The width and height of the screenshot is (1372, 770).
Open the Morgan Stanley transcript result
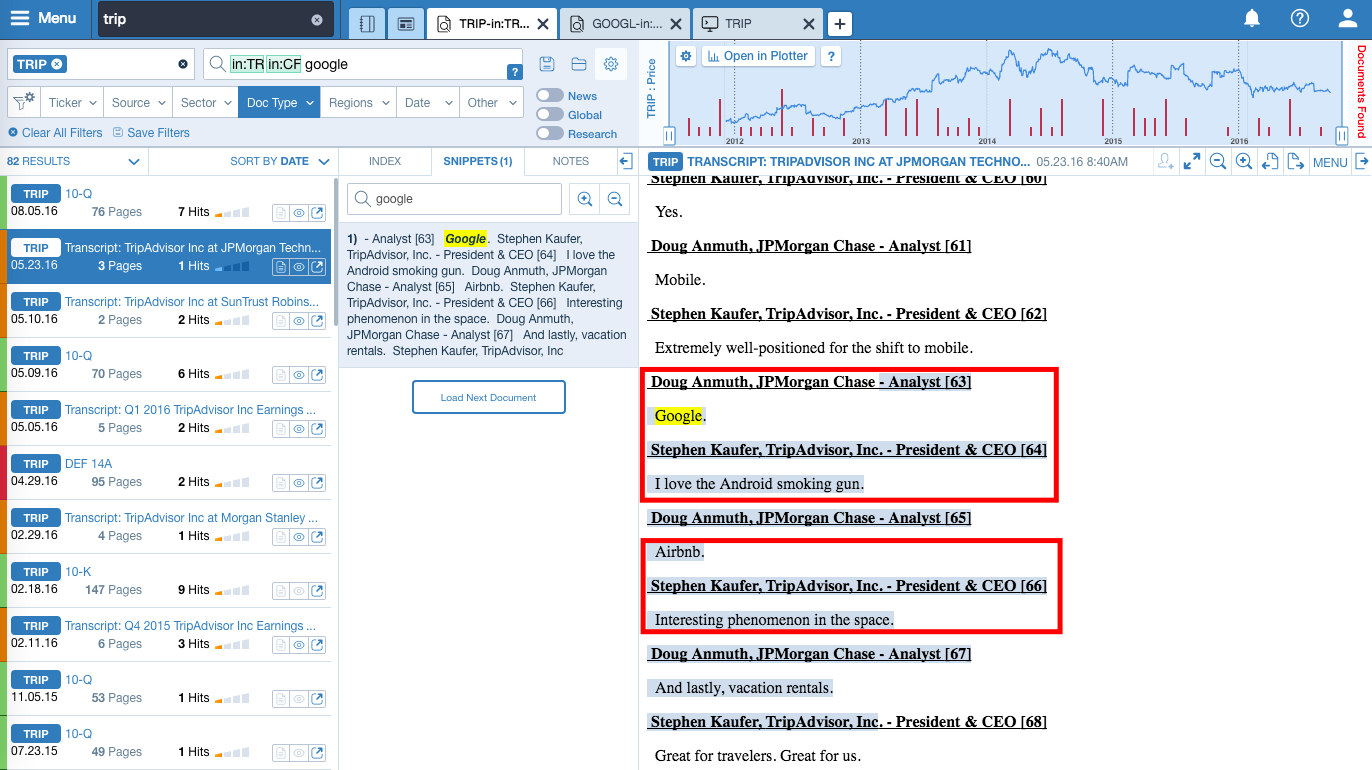(x=191, y=518)
